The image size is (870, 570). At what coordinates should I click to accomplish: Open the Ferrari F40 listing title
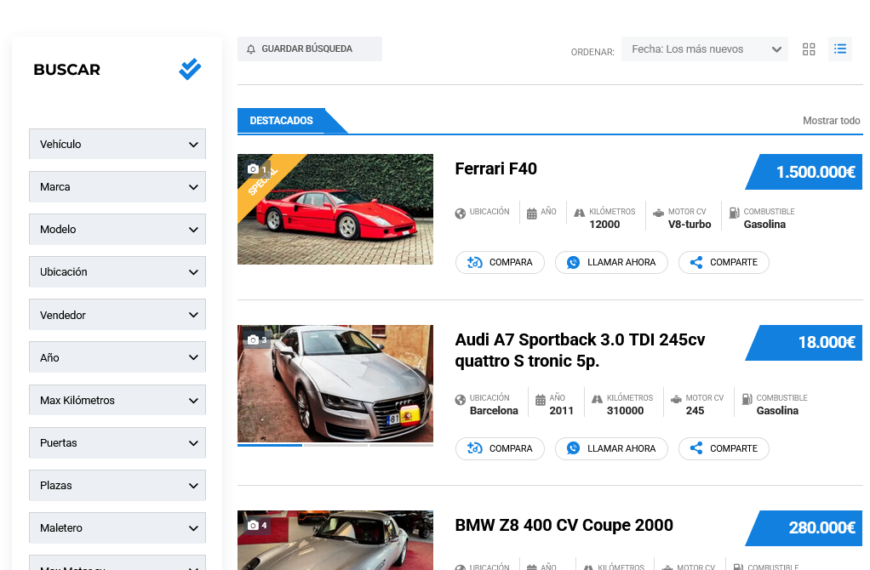[x=495, y=169]
